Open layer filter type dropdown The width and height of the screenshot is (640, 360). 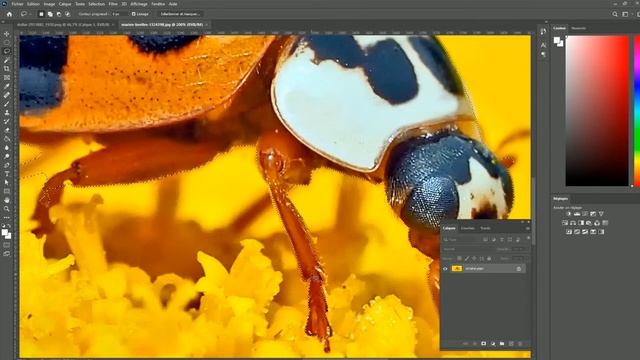coord(461,240)
